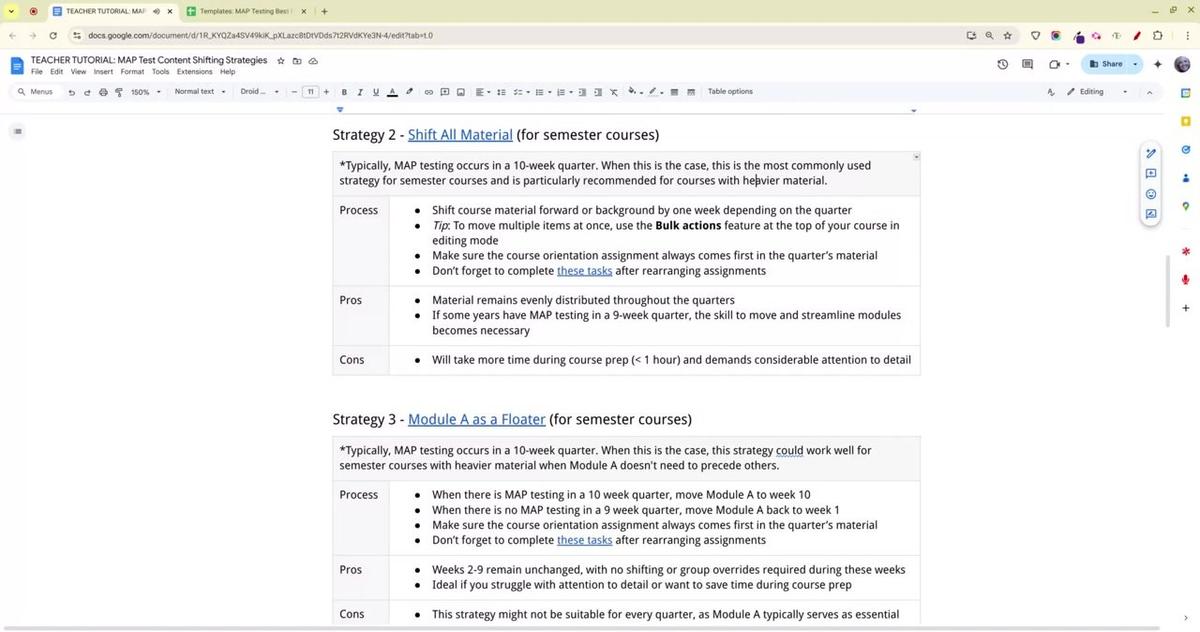Click the Share button
The width and height of the screenshot is (1200, 632).
(1106, 64)
